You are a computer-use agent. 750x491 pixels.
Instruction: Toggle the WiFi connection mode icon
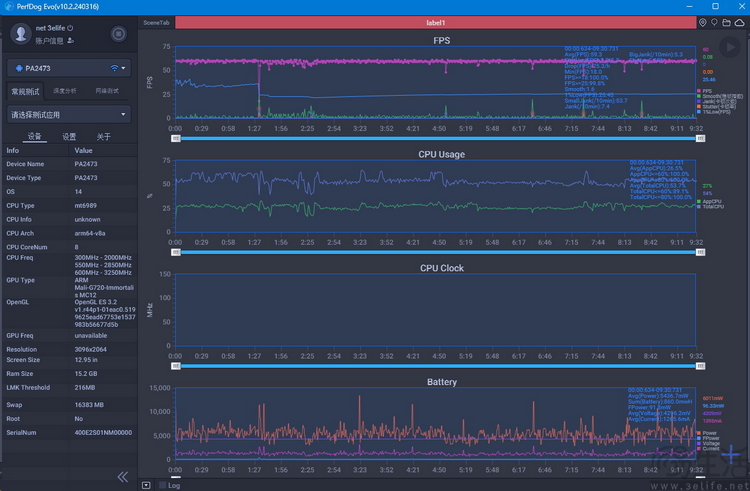114,68
